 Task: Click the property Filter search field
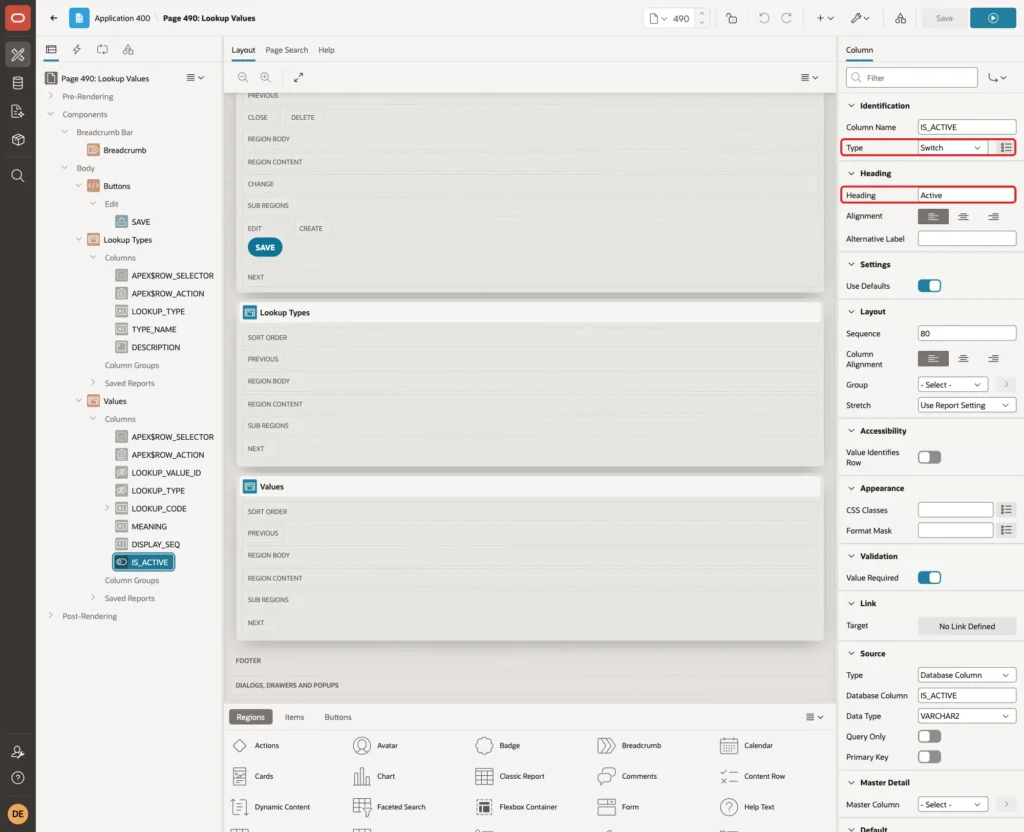(912, 78)
